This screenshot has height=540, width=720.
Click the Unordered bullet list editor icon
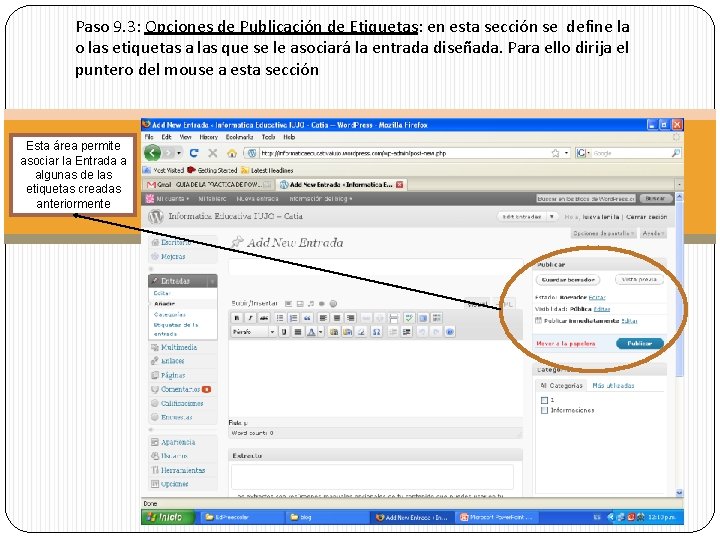pyautogui.click(x=280, y=318)
